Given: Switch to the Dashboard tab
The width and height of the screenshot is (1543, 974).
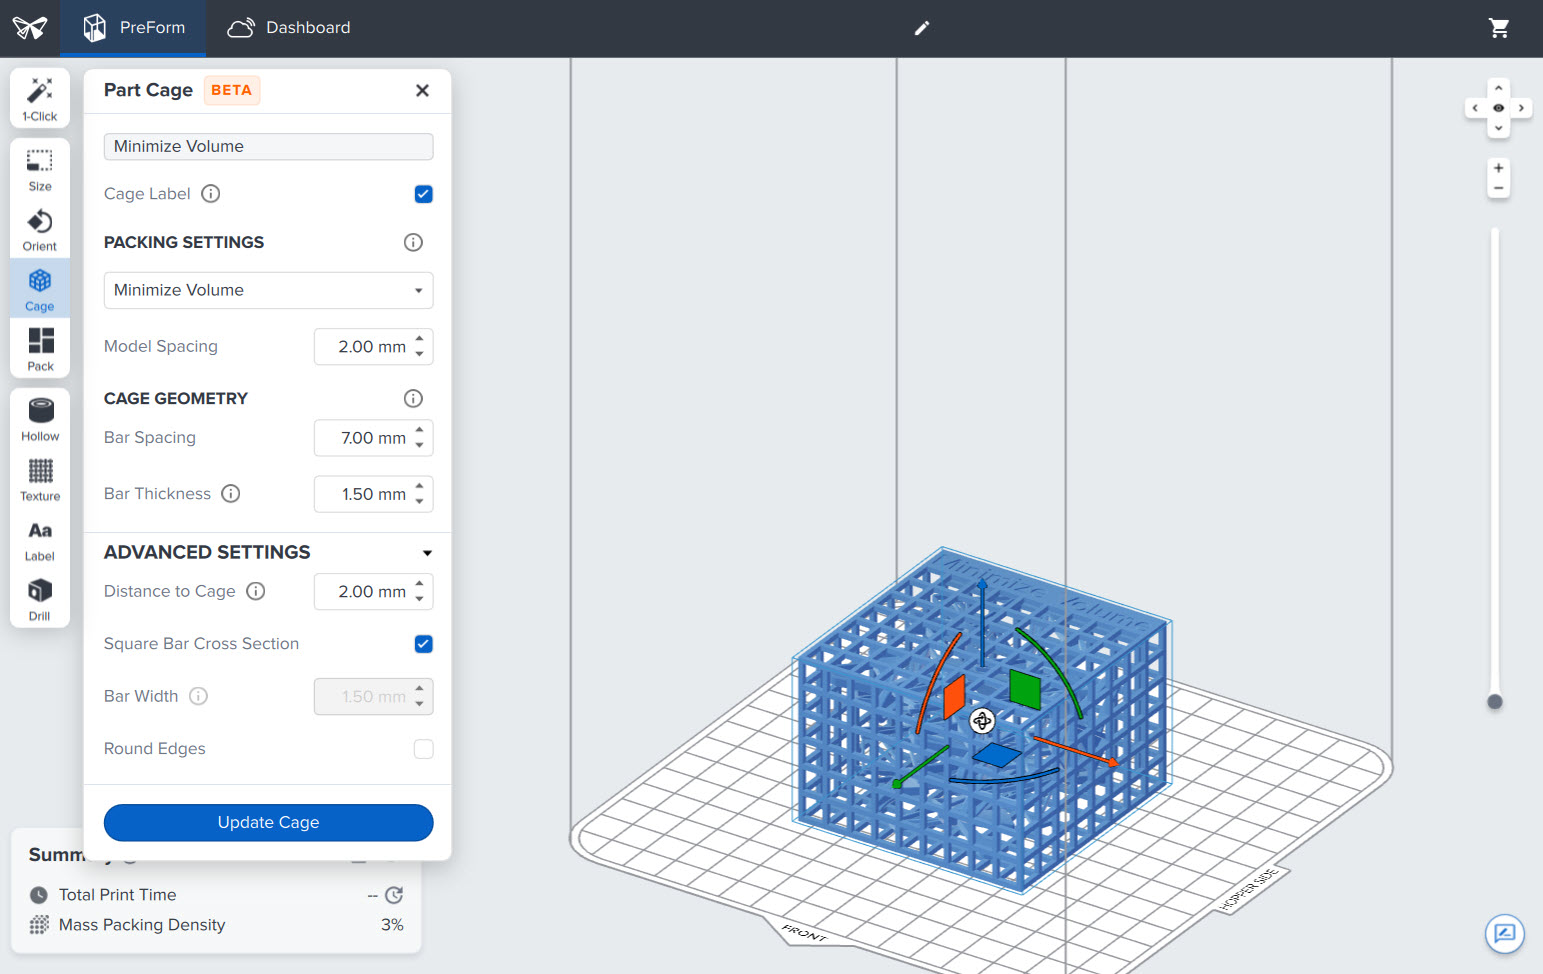Looking at the screenshot, I should [288, 28].
